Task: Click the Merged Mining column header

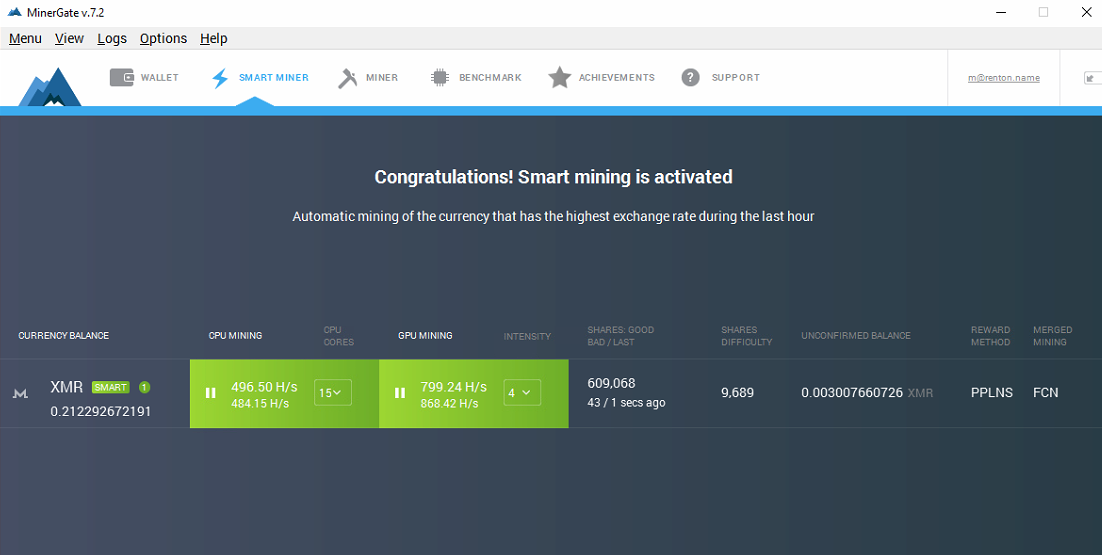Action: point(1053,336)
